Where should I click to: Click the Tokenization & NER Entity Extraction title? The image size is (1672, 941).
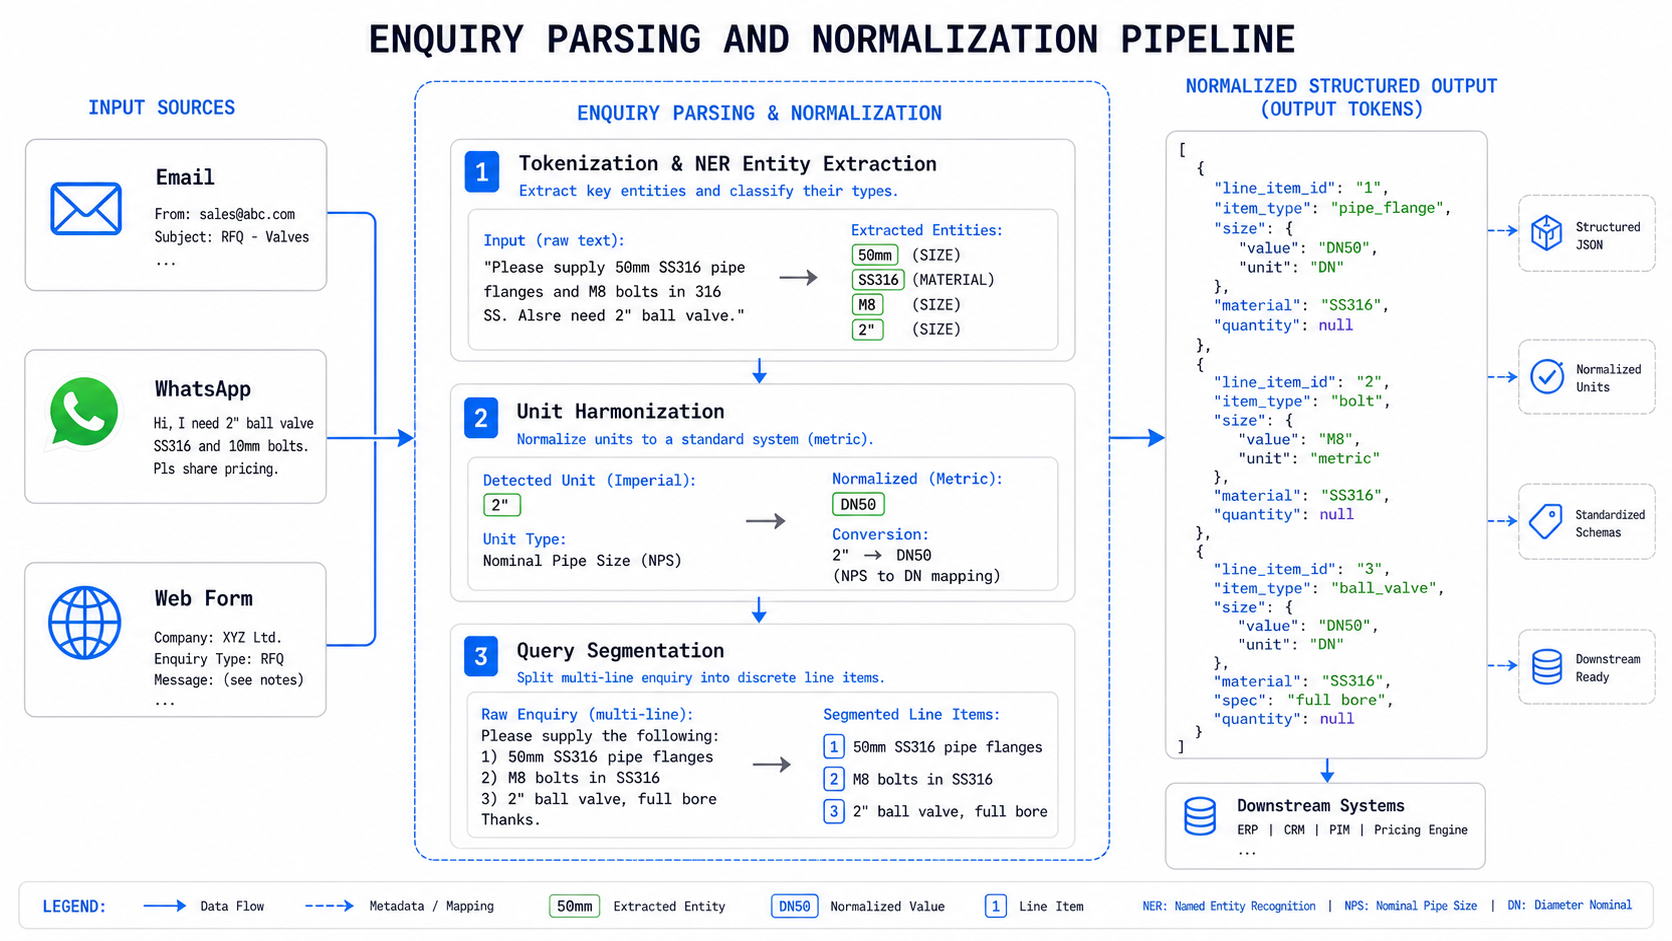coord(728,163)
